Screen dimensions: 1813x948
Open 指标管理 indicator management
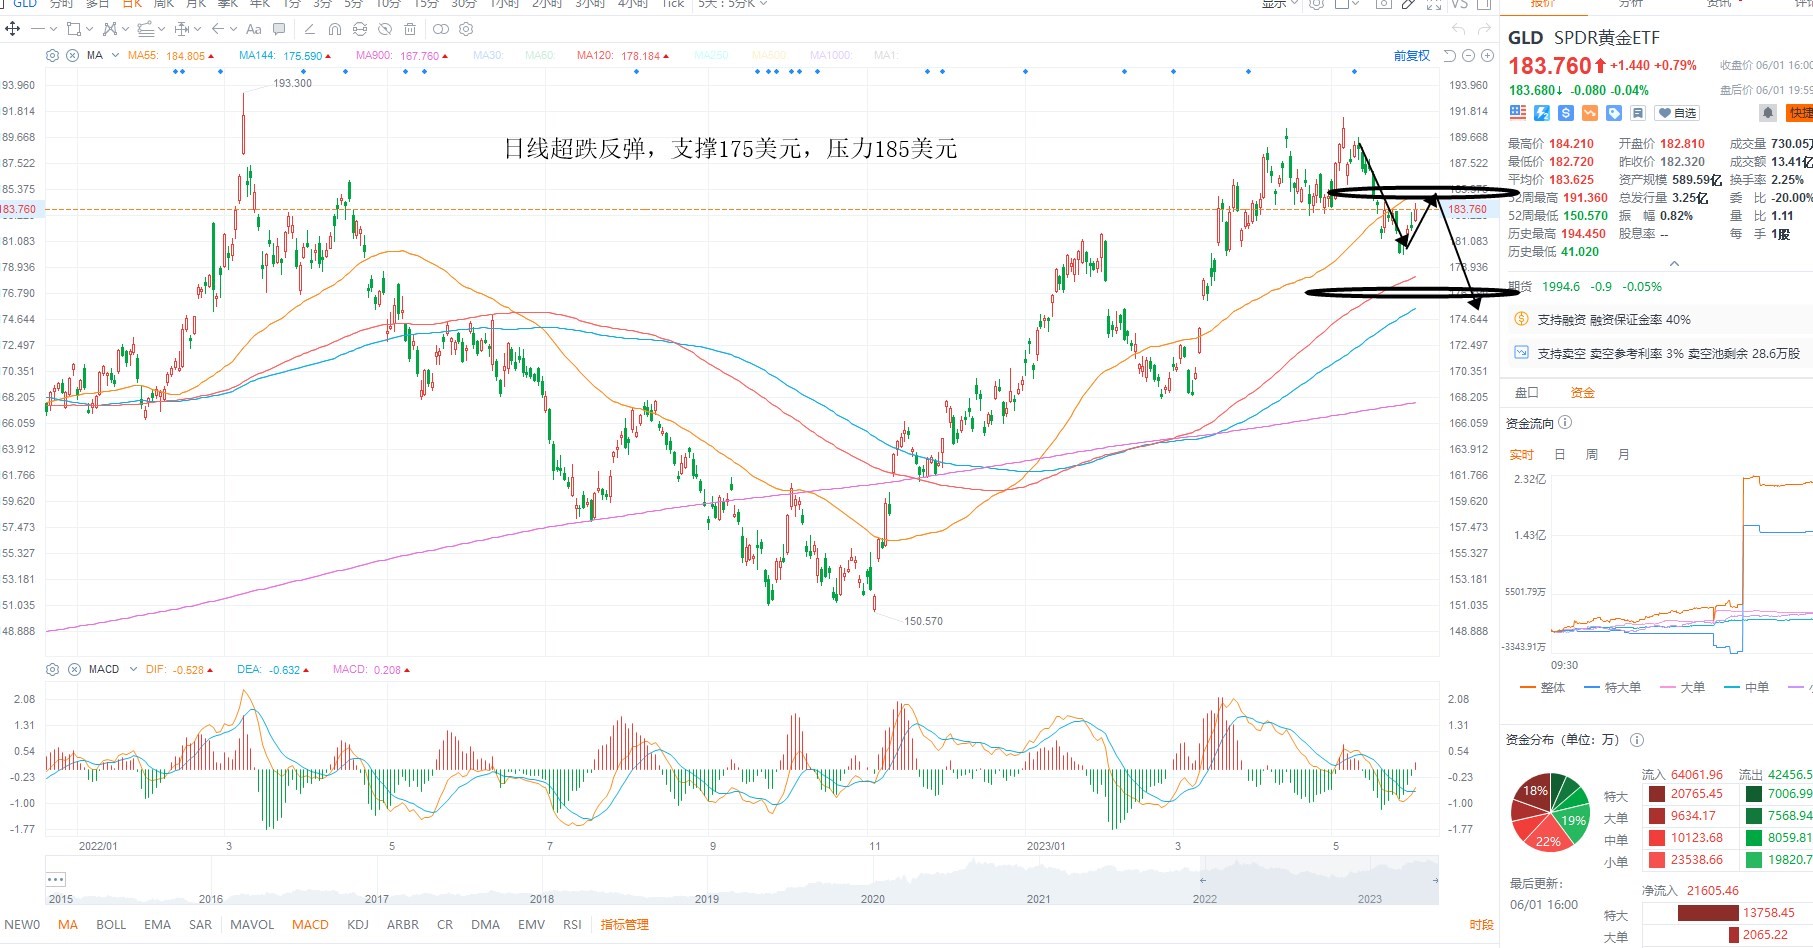625,925
